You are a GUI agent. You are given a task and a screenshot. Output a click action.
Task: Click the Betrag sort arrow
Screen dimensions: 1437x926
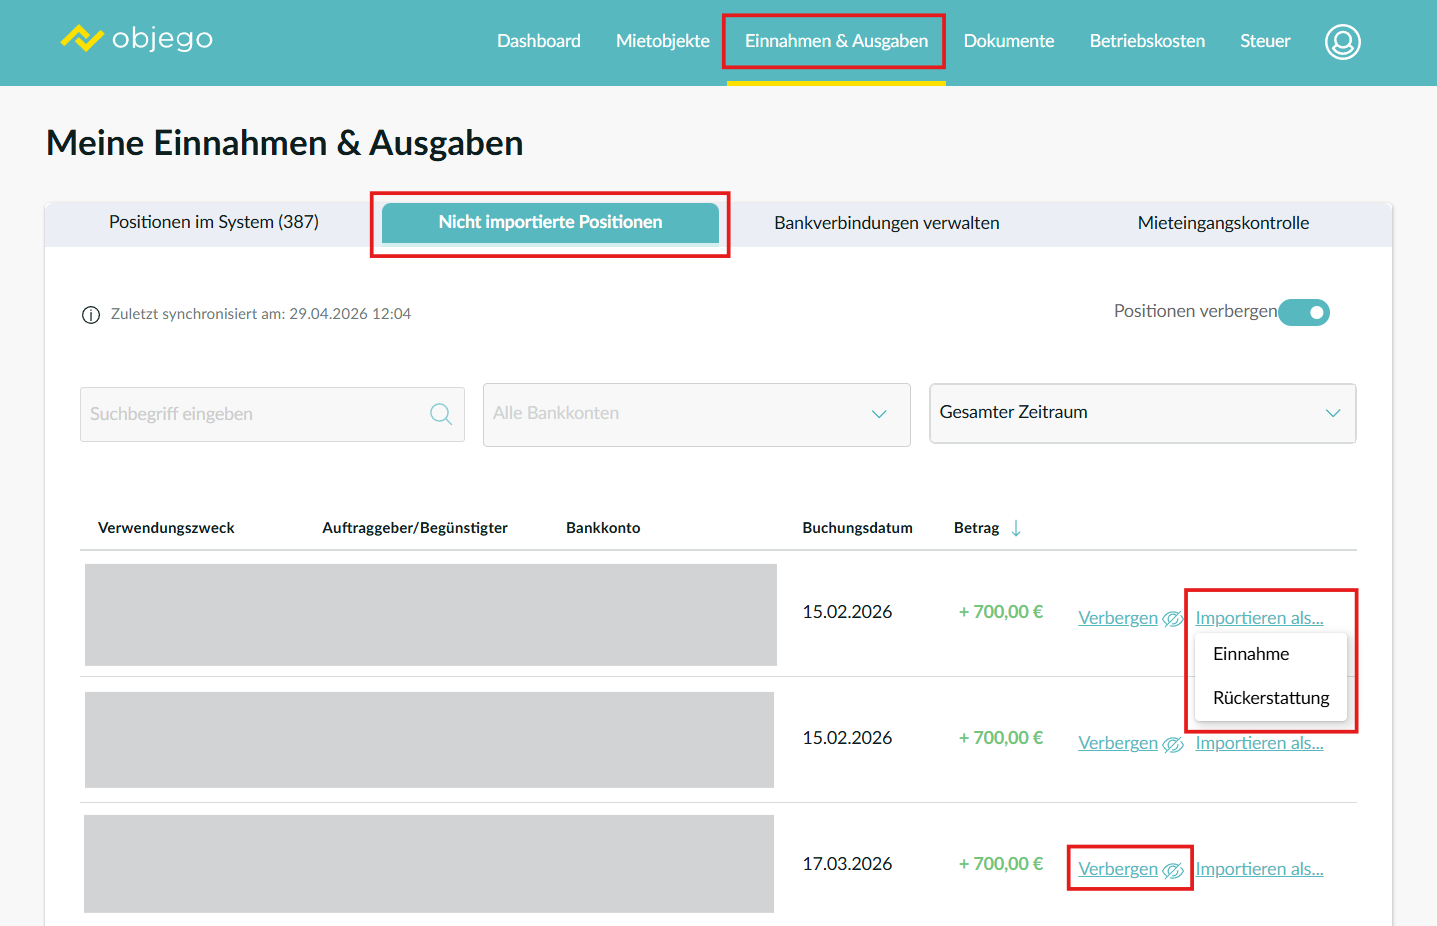[1016, 528]
